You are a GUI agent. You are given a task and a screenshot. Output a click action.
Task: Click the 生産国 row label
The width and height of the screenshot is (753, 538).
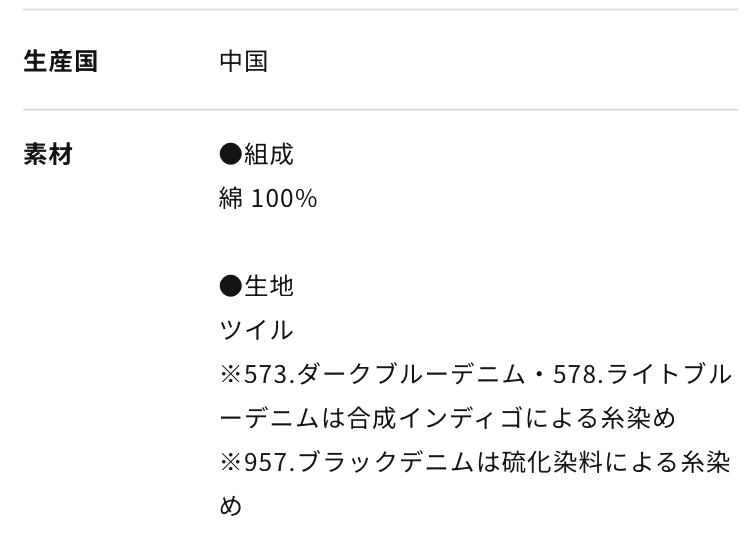(60, 61)
